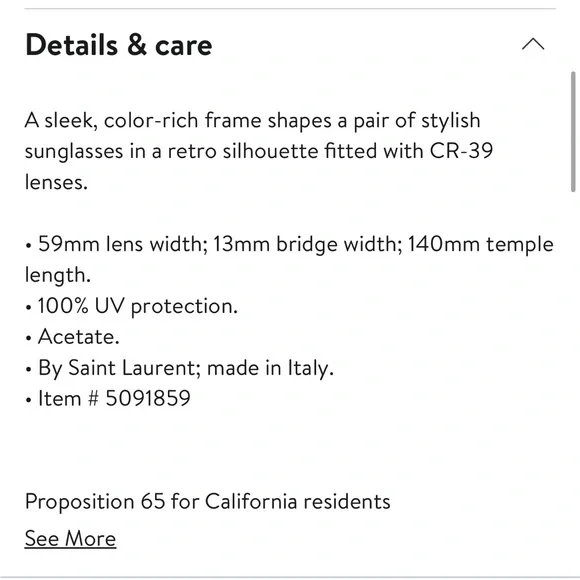
Task: Click the vertical scrollbar thumb
Action: (573, 132)
